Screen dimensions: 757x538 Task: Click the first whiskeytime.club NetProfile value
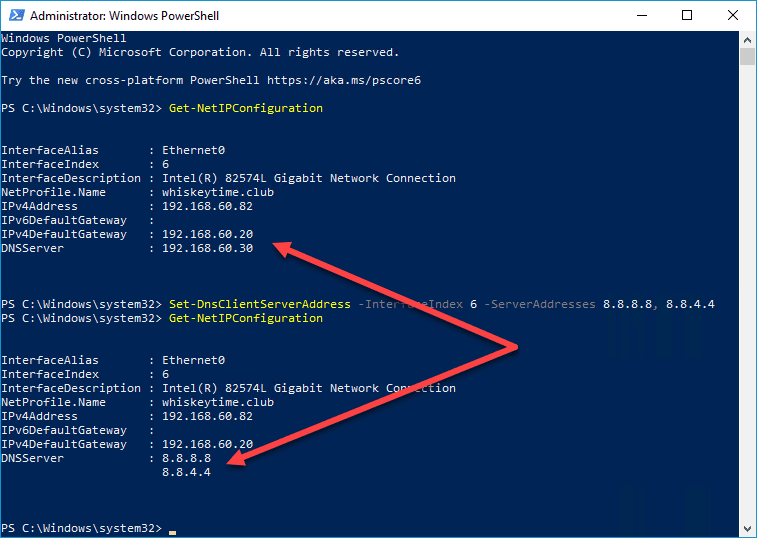[218, 192]
